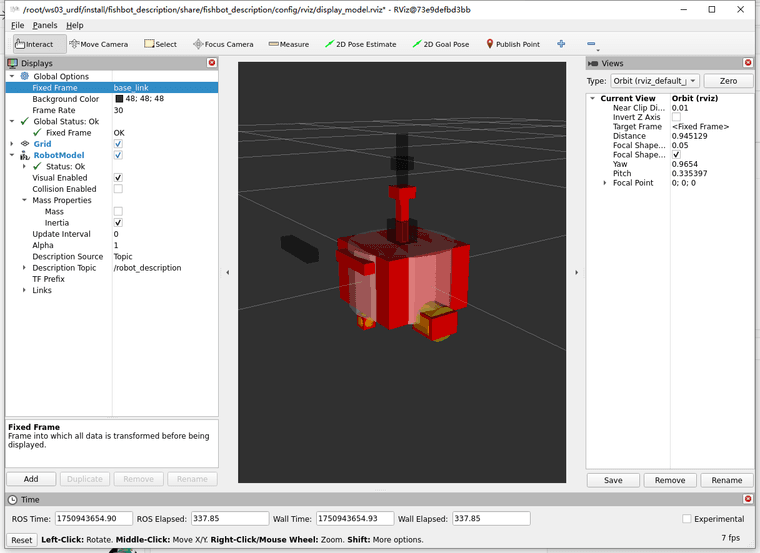
Task: Open the view Type dropdown
Action: [x=654, y=81]
